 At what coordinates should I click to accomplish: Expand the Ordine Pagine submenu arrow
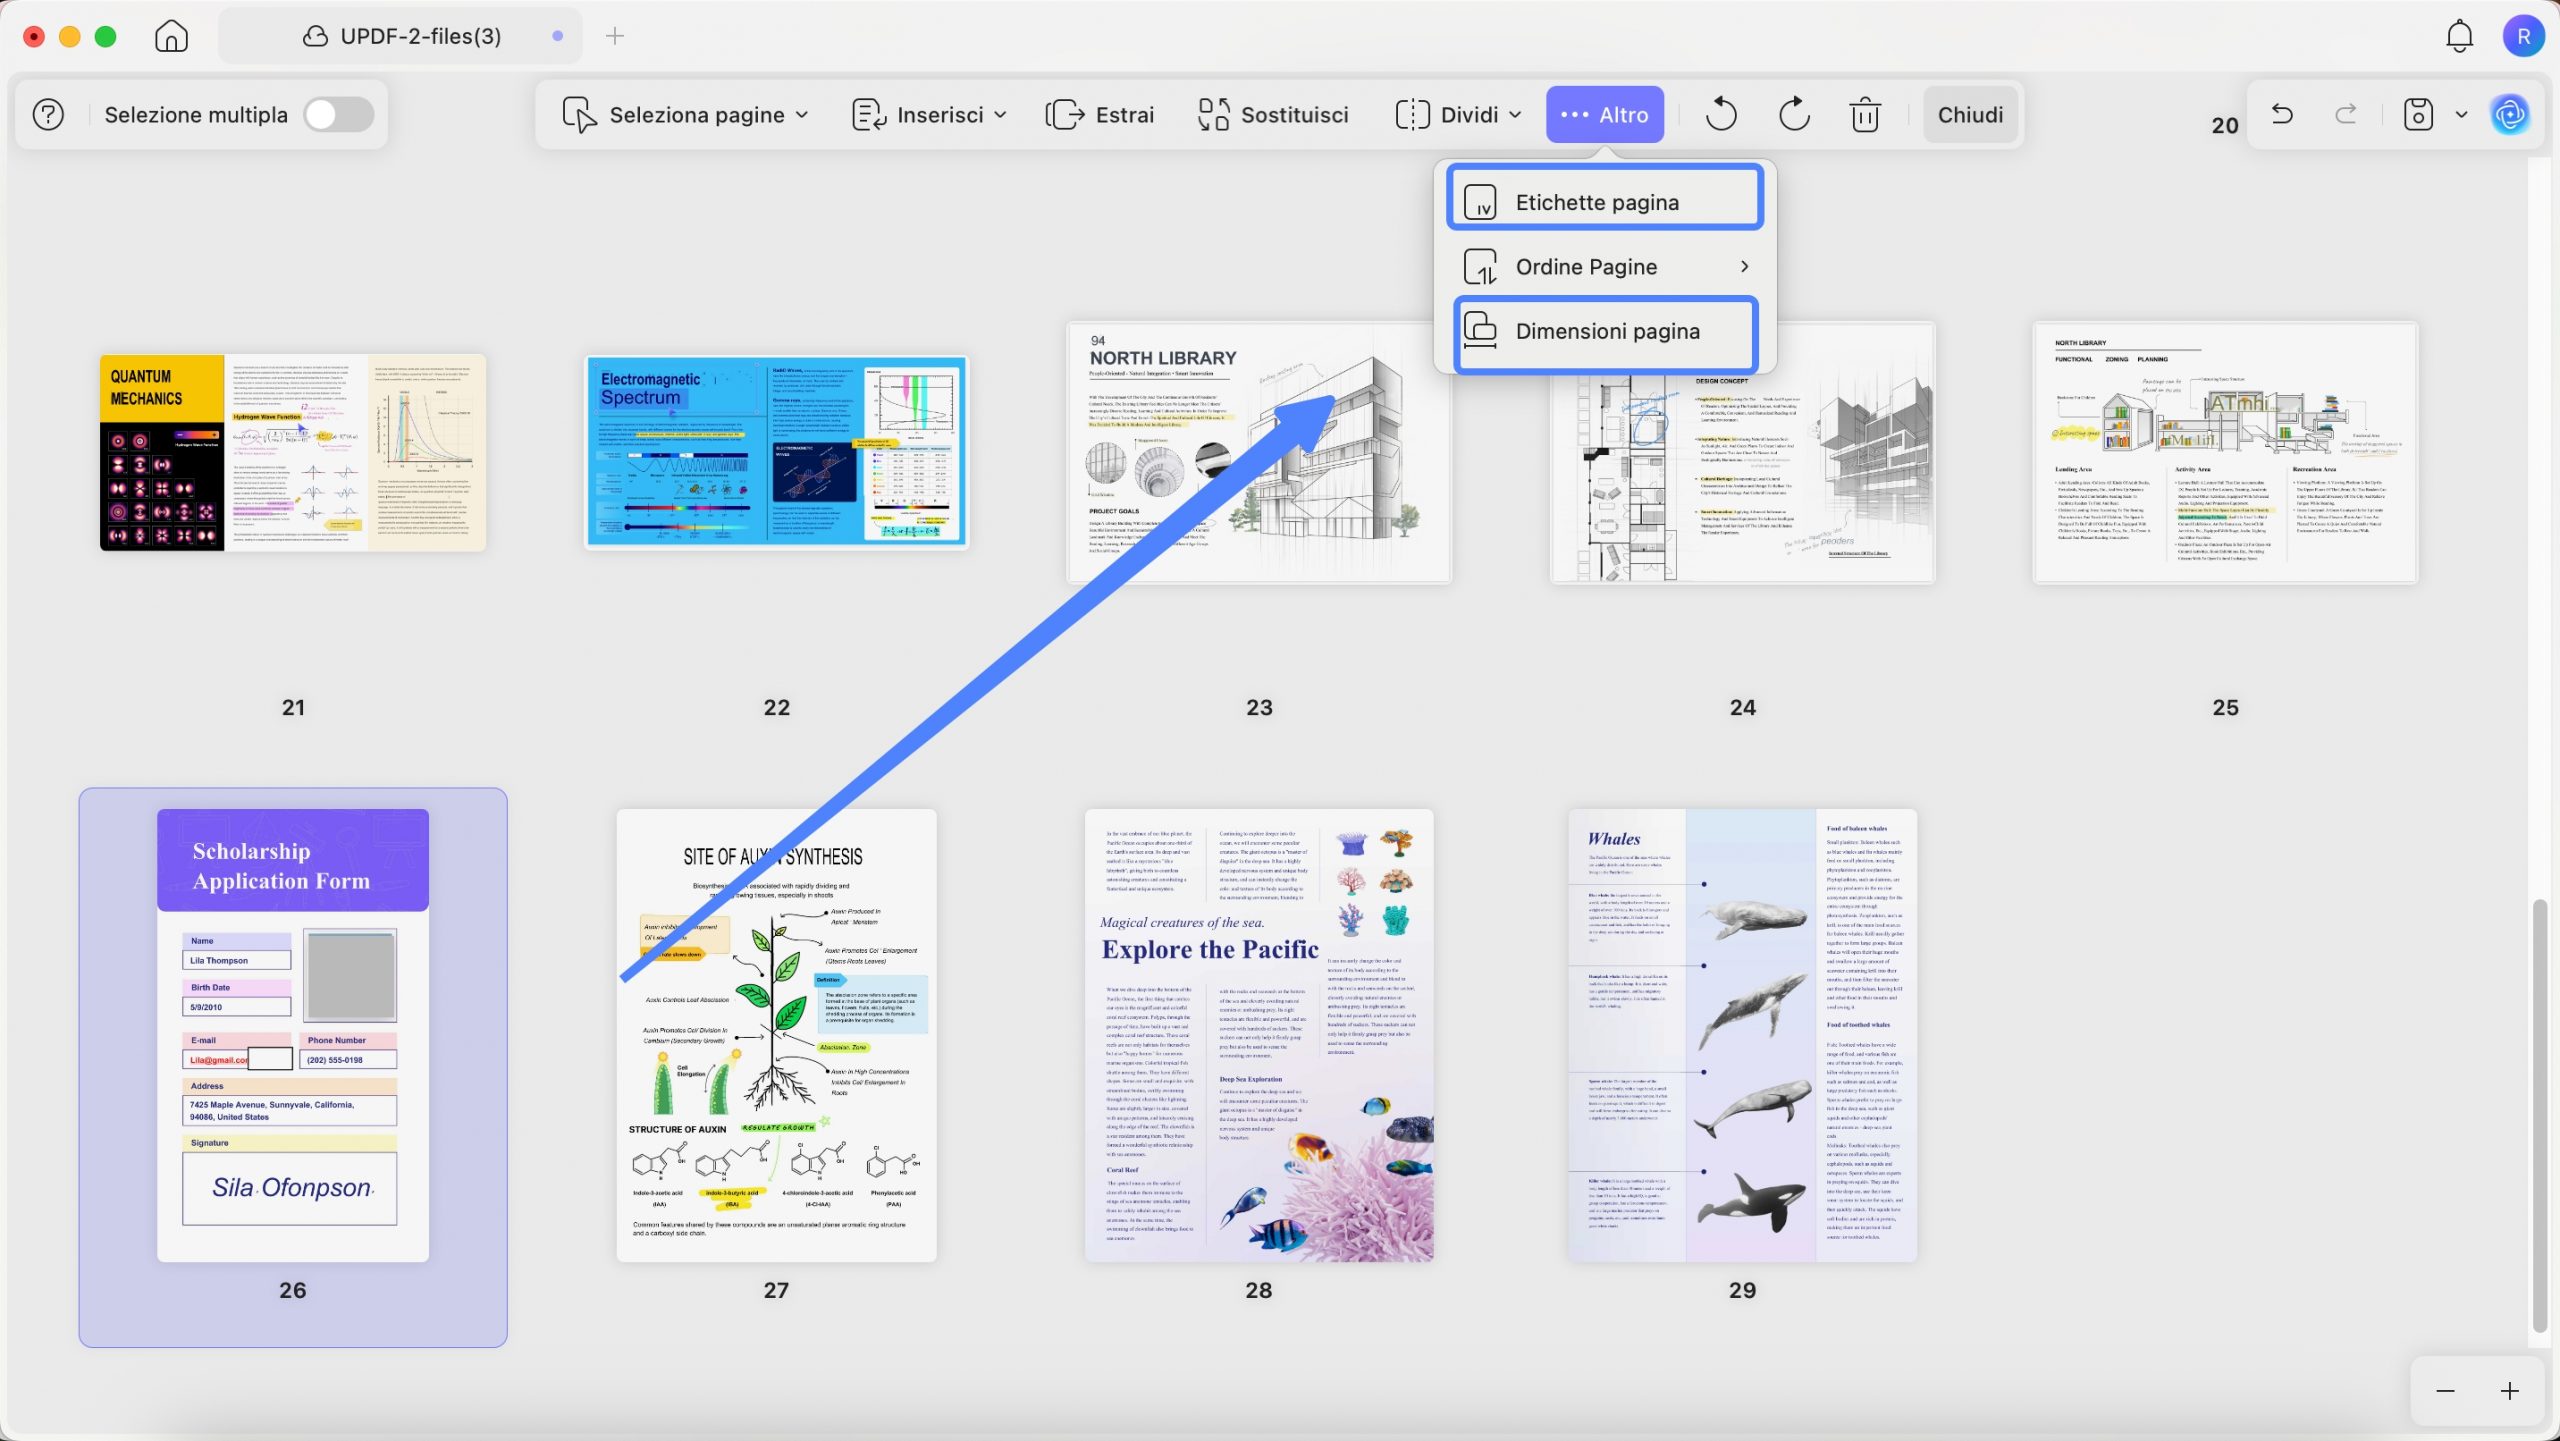point(1744,267)
